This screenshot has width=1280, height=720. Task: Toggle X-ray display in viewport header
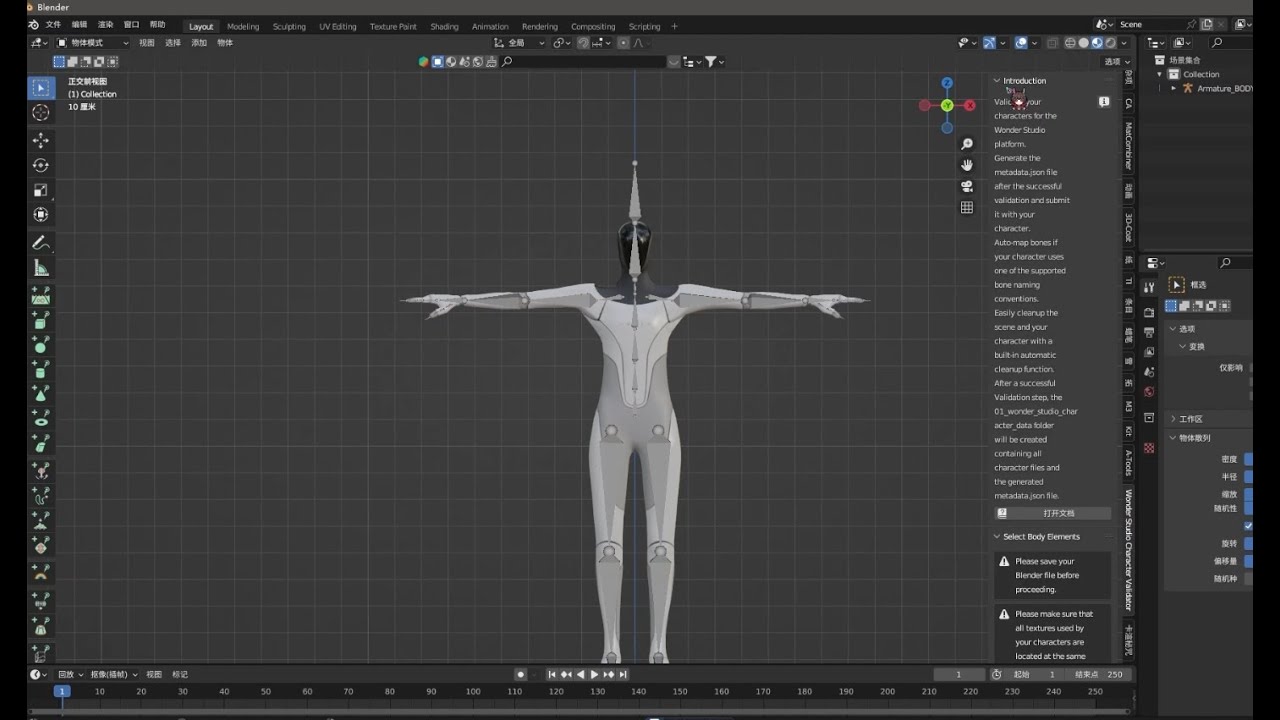tap(1052, 43)
